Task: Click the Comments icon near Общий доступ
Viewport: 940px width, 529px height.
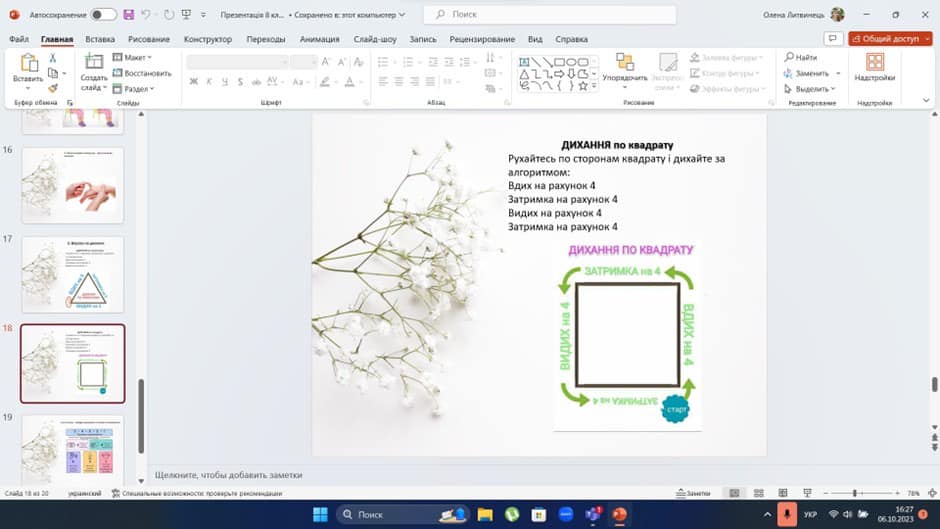Action: coord(832,39)
